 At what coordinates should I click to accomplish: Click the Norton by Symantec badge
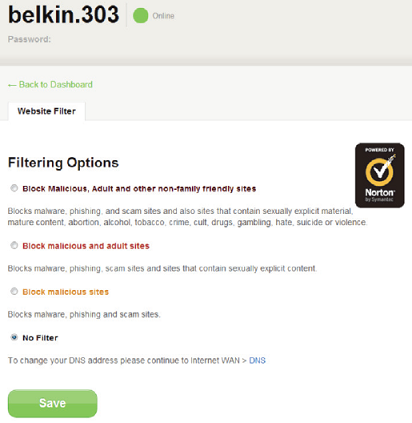380,175
